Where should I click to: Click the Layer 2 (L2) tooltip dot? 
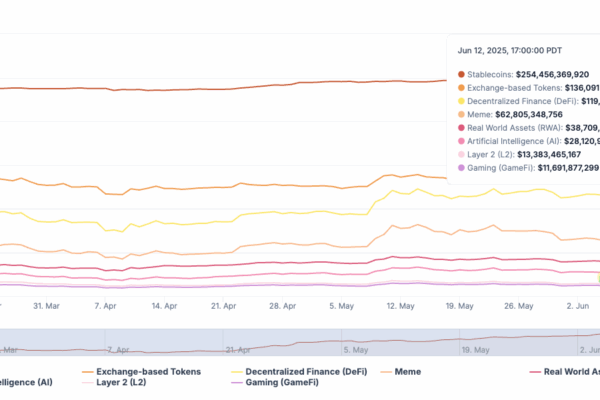click(x=461, y=155)
